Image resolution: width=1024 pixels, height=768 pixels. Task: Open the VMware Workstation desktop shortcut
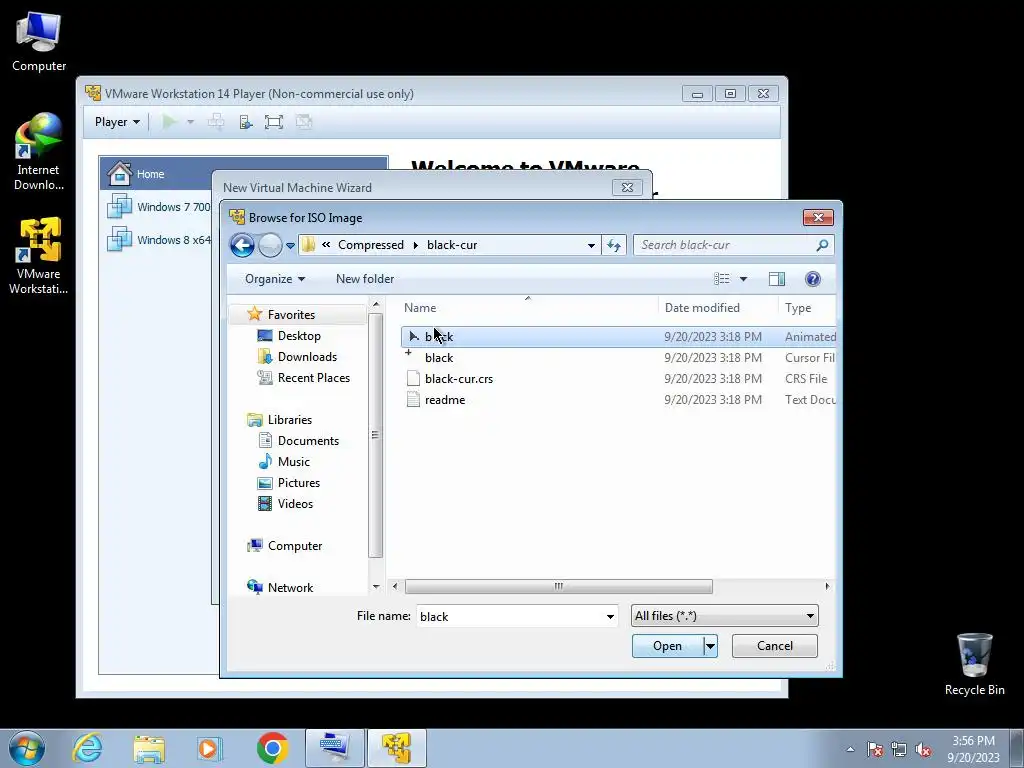click(x=39, y=256)
